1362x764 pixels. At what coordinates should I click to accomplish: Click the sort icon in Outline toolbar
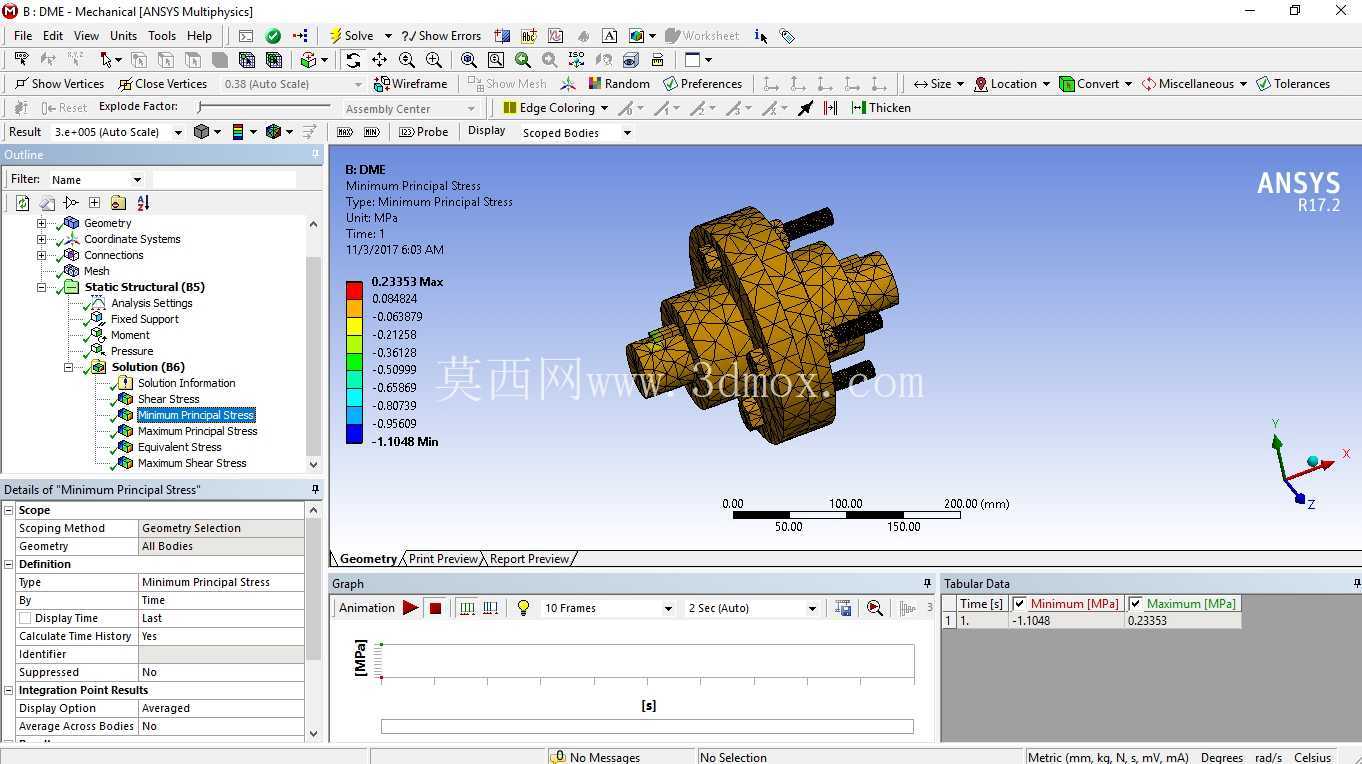(143, 203)
